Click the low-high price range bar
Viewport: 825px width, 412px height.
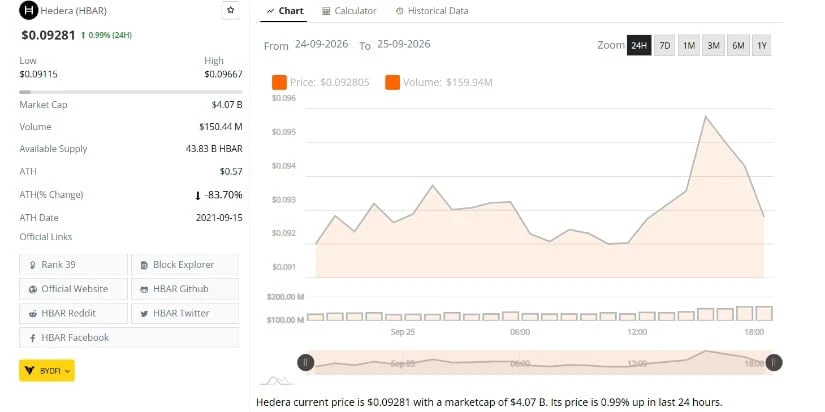[x=131, y=92]
